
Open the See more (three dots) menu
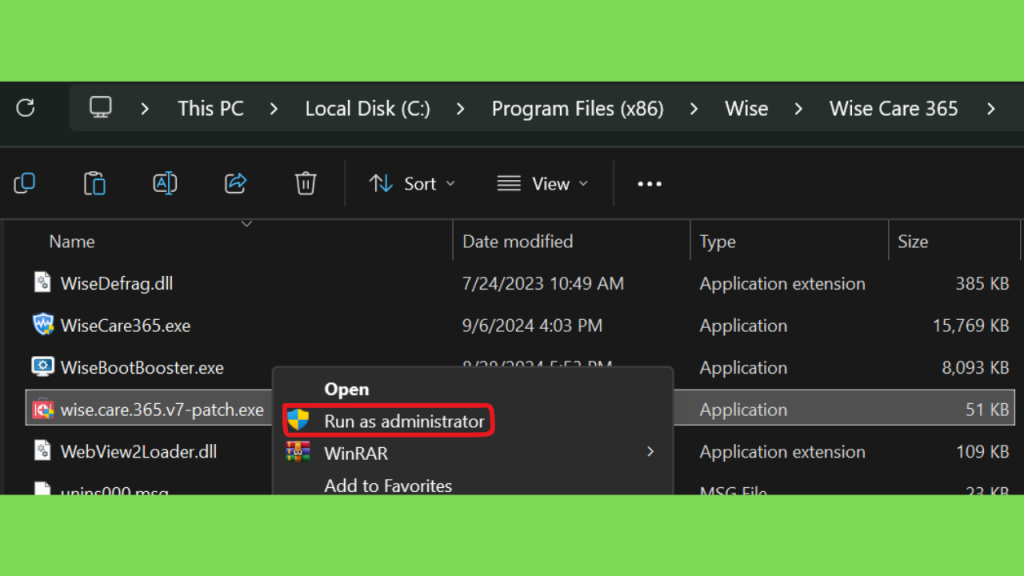(650, 184)
